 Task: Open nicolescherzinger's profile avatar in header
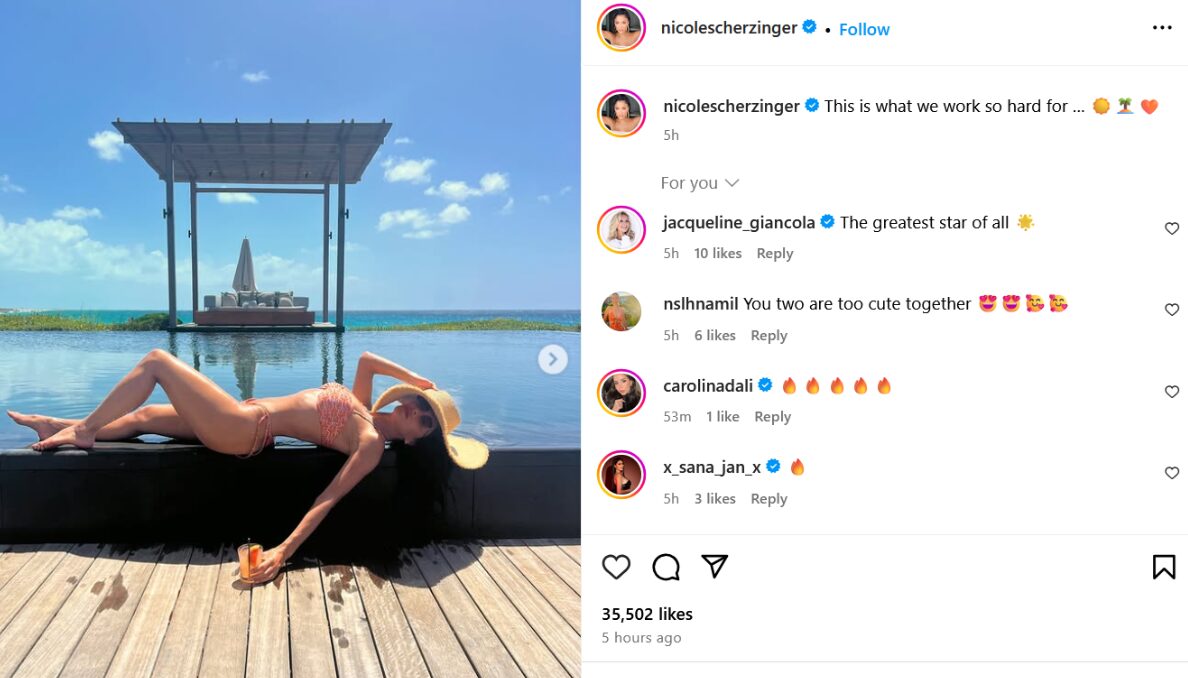[x=621, y=27]
